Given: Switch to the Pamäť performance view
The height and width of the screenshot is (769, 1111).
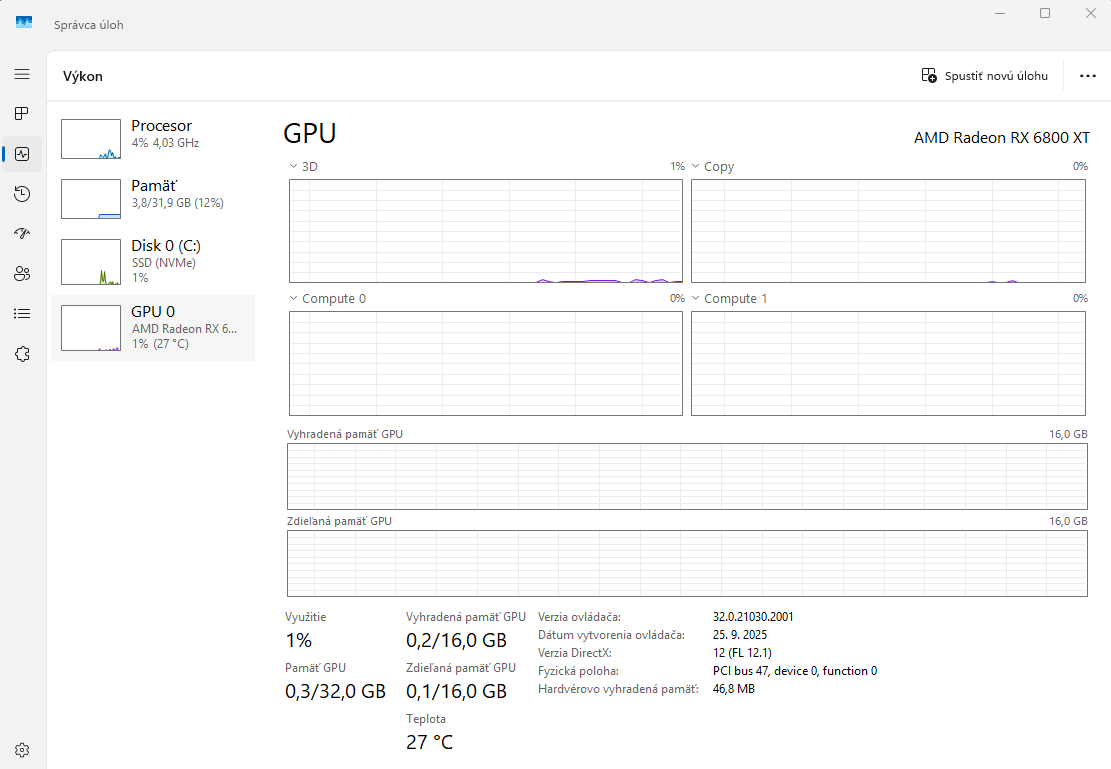Looking at the screenshot, I should [x=153, y=193].
